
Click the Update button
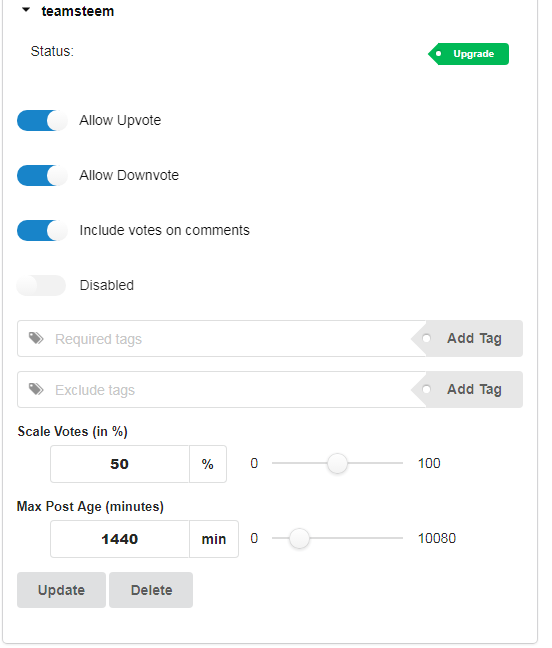click(x=62, y=590)
